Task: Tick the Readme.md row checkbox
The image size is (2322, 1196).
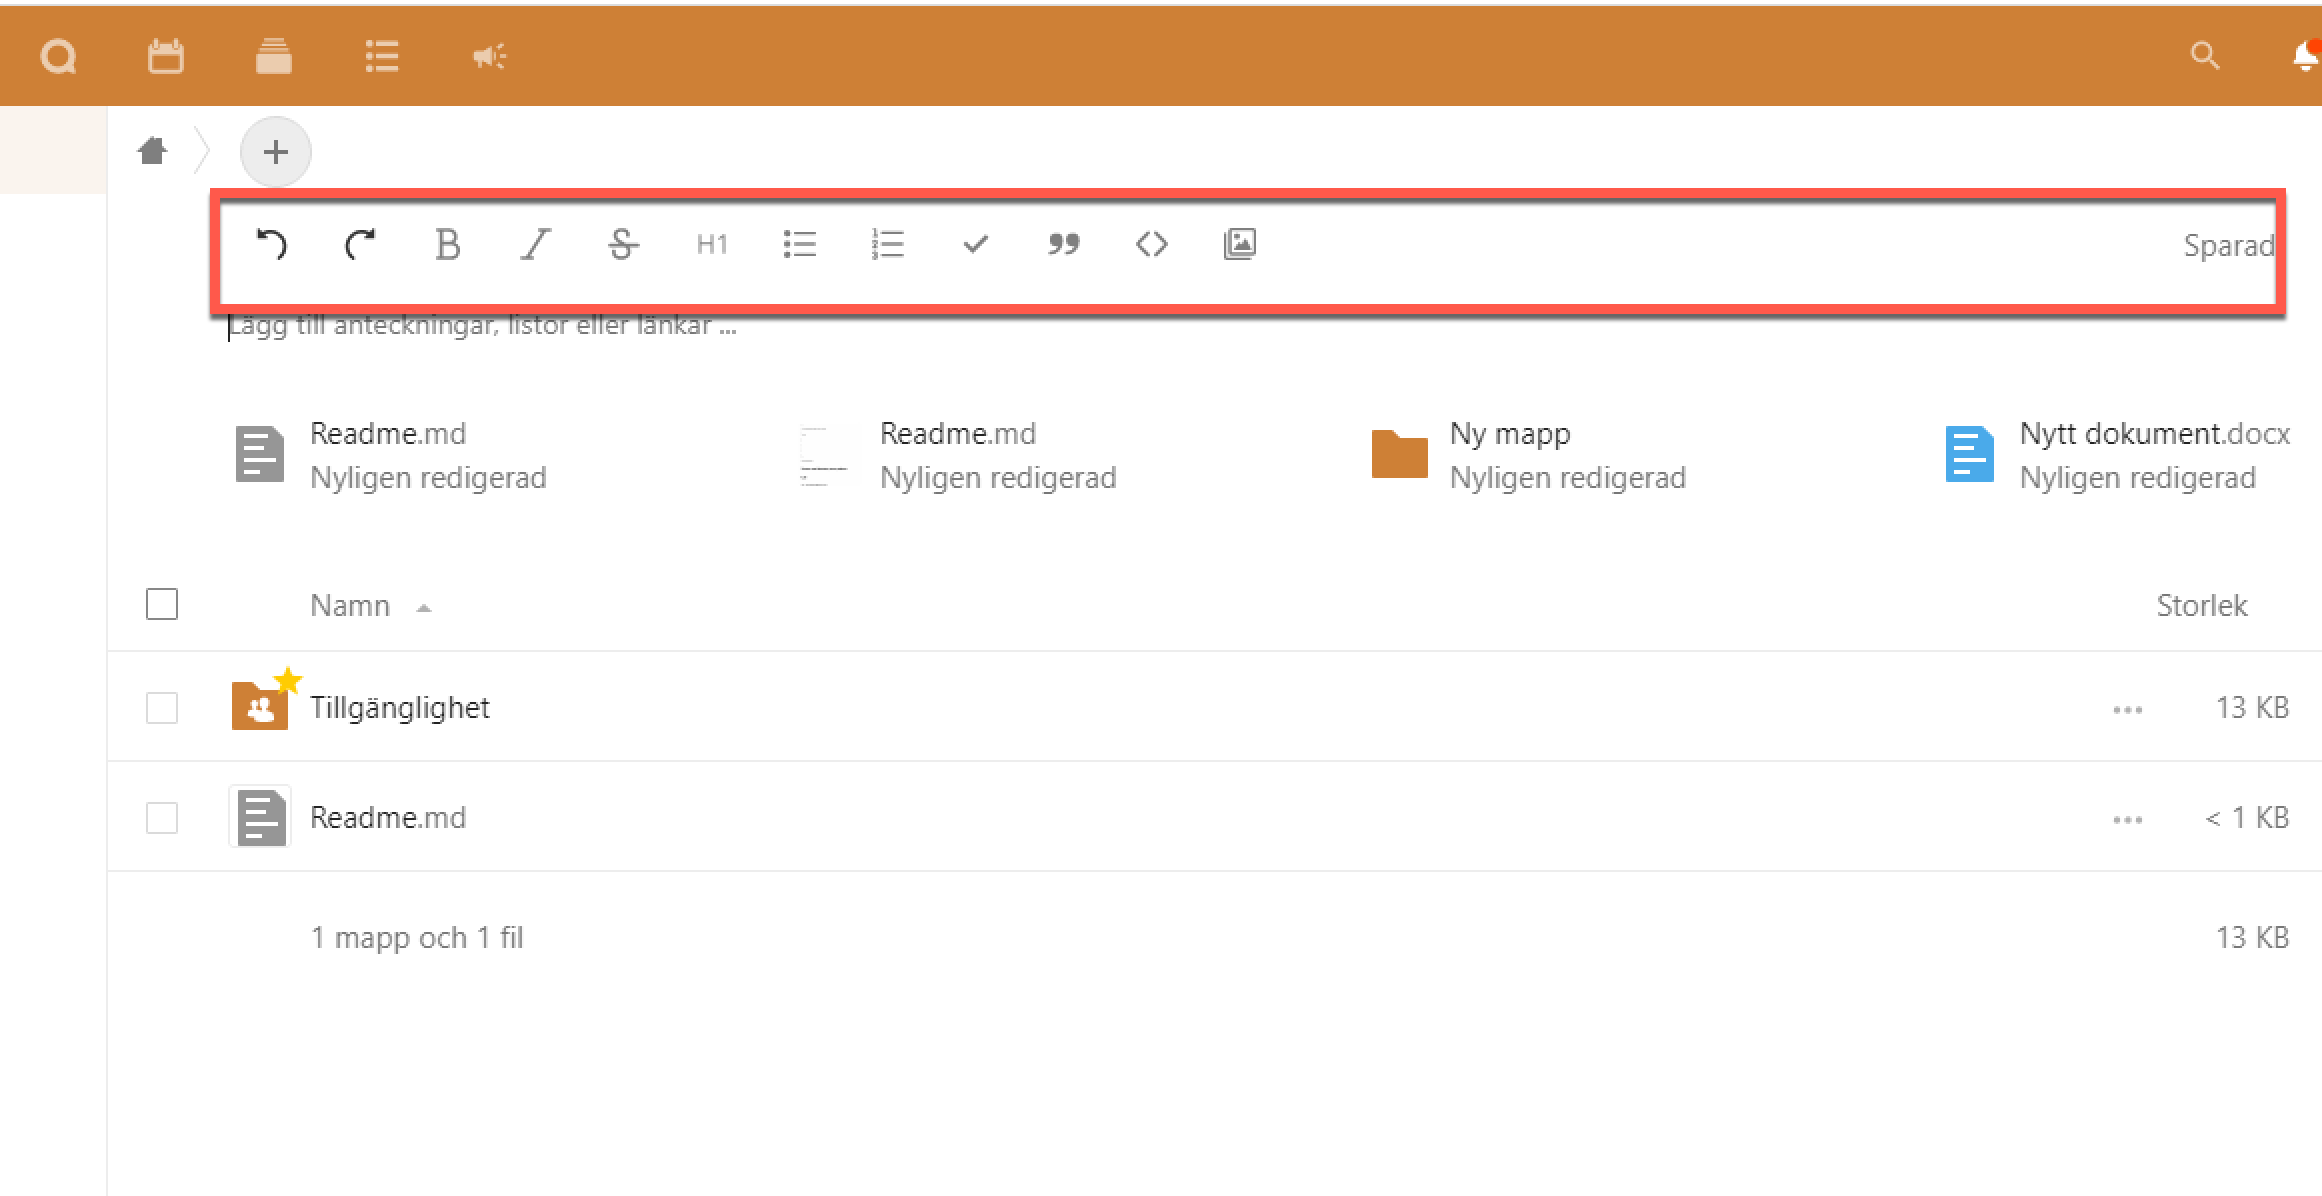Action: 162,818
